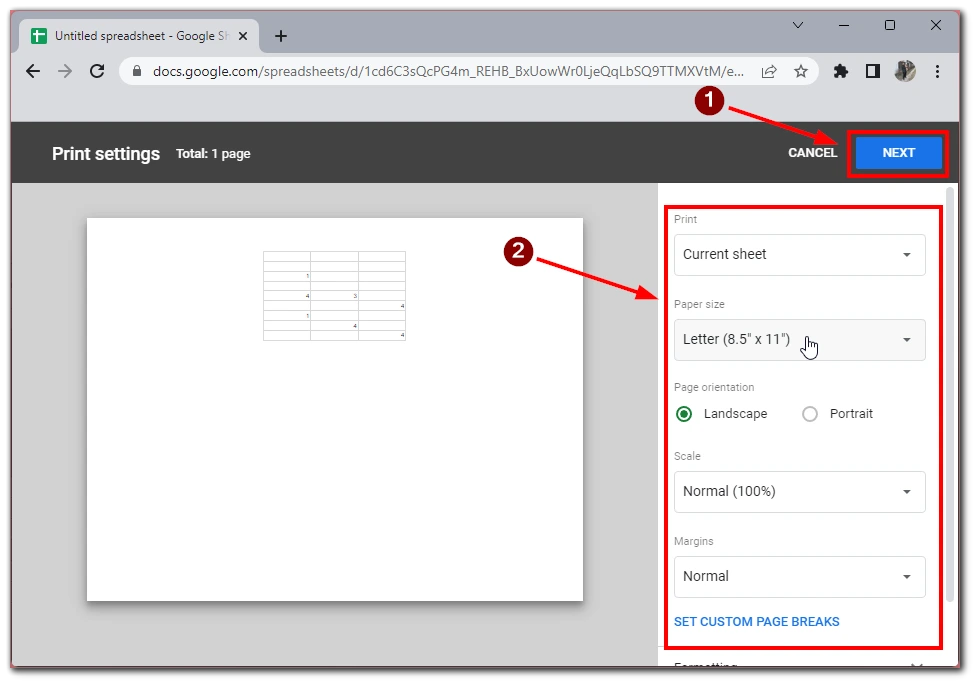
Task: Select Landscape page orientation
Action: pyautogui.click(x=684, y=414)
